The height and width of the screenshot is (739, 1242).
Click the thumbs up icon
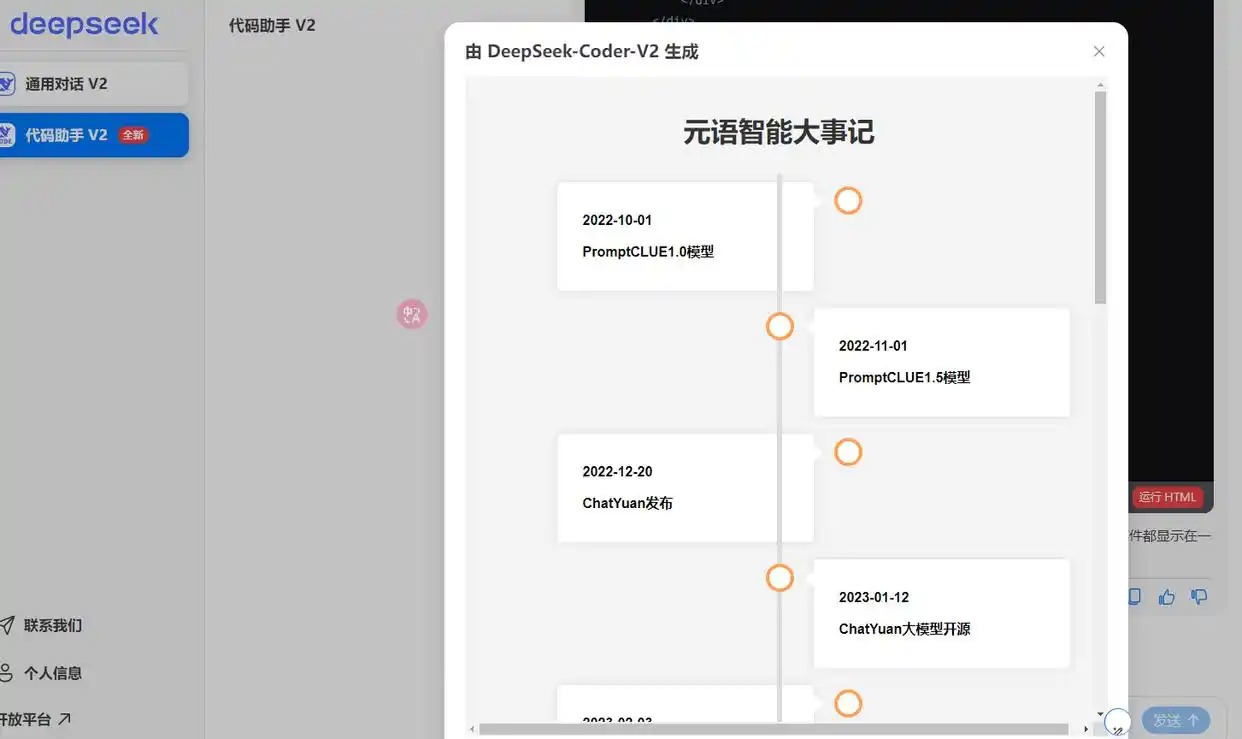pos(1167,597)
